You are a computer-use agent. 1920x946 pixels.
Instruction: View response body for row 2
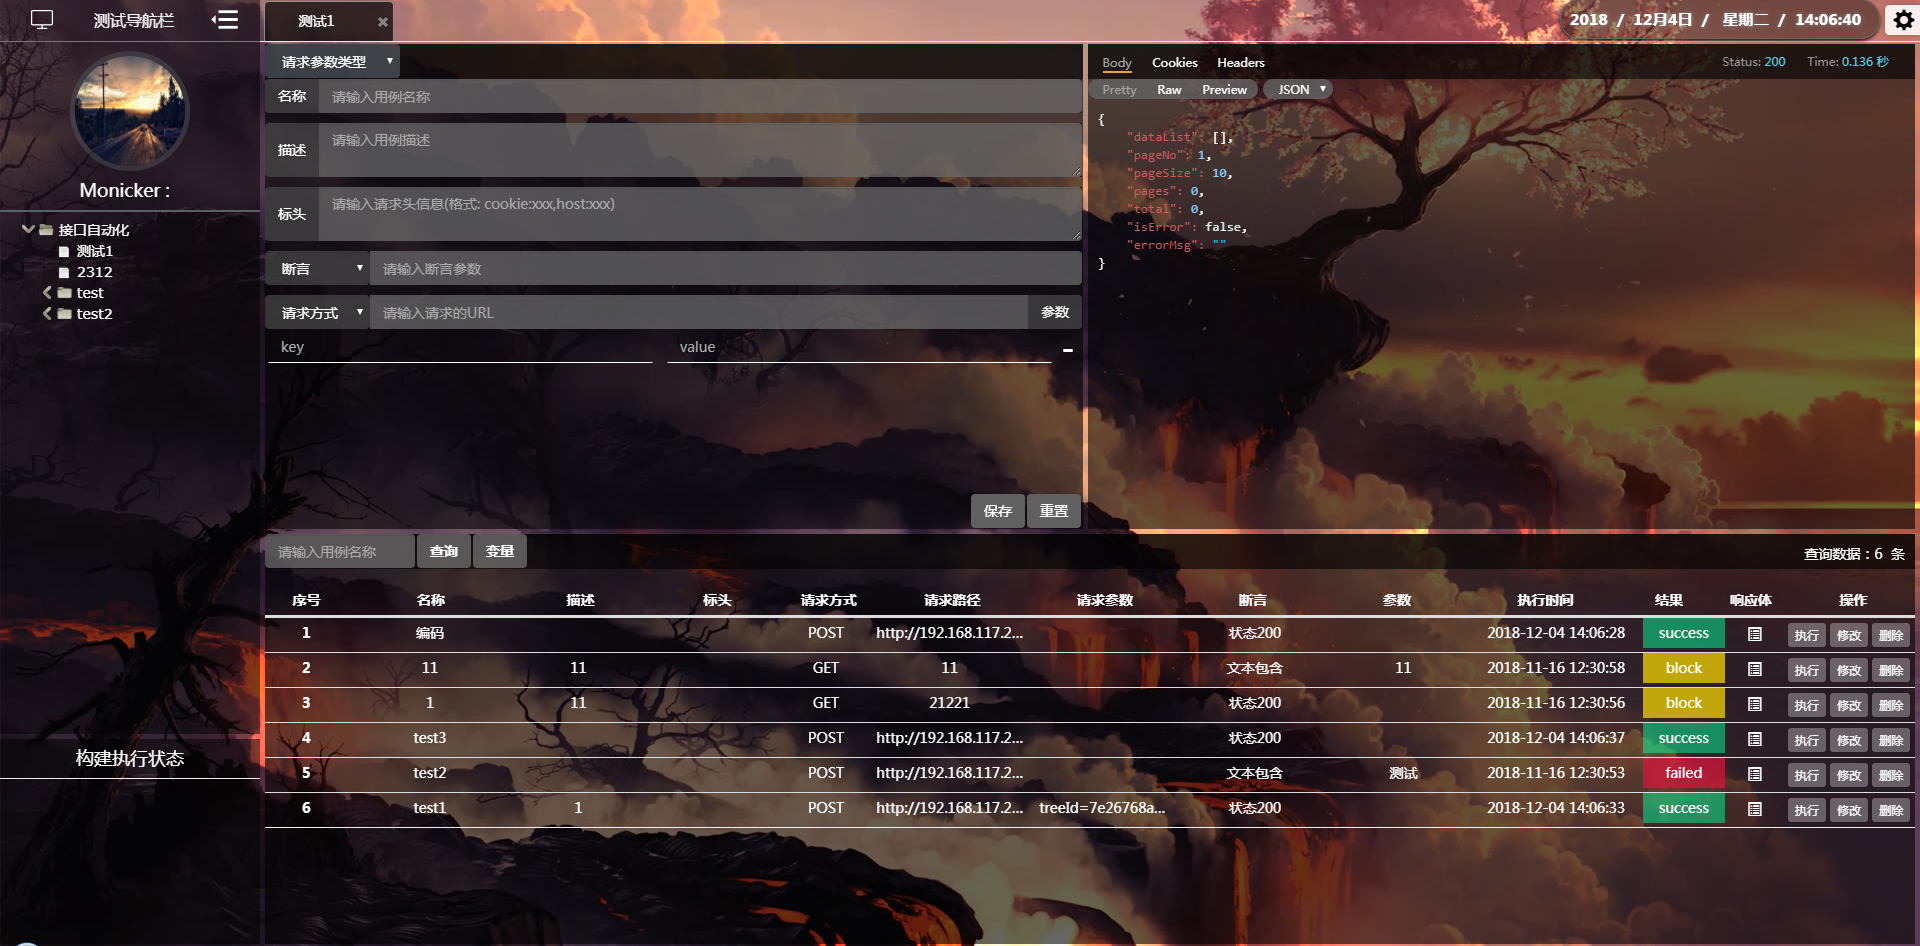coord(1754,669)
